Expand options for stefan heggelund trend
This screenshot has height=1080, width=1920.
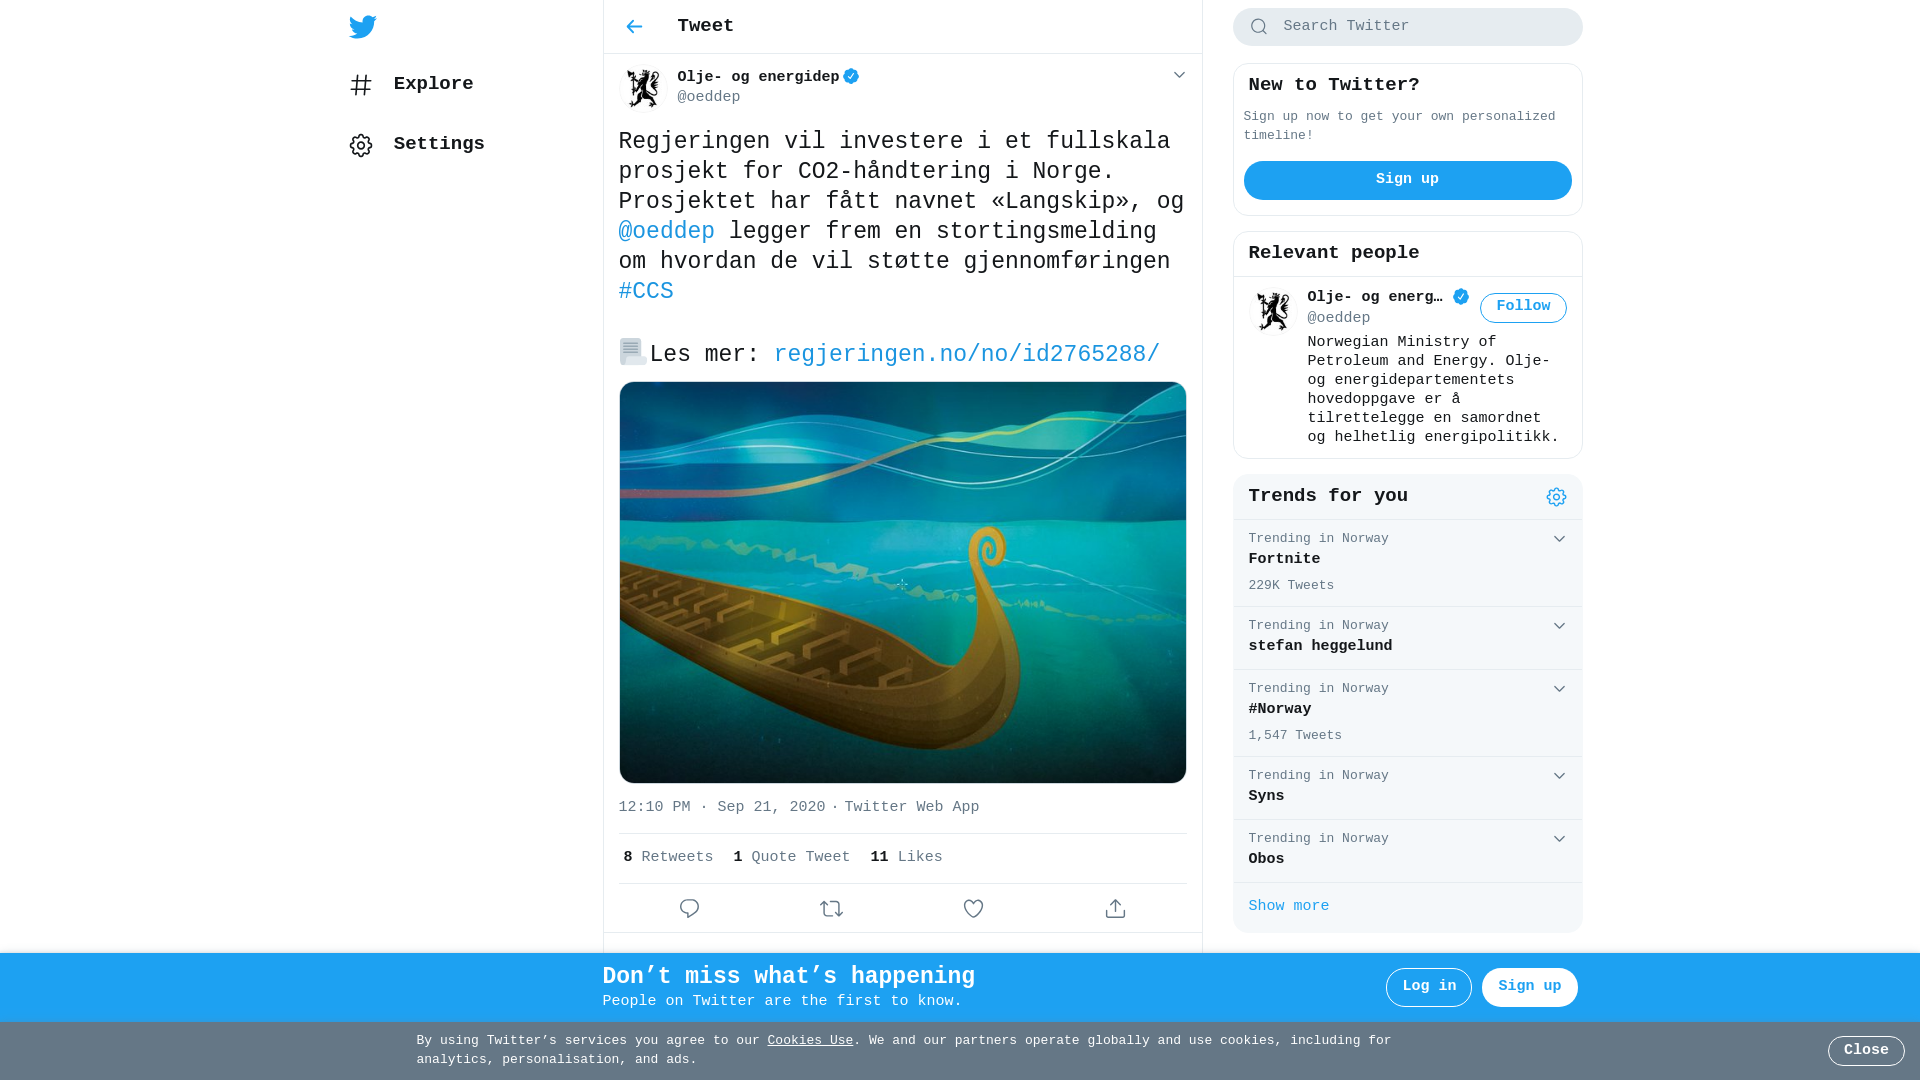tap(1559, 626)
